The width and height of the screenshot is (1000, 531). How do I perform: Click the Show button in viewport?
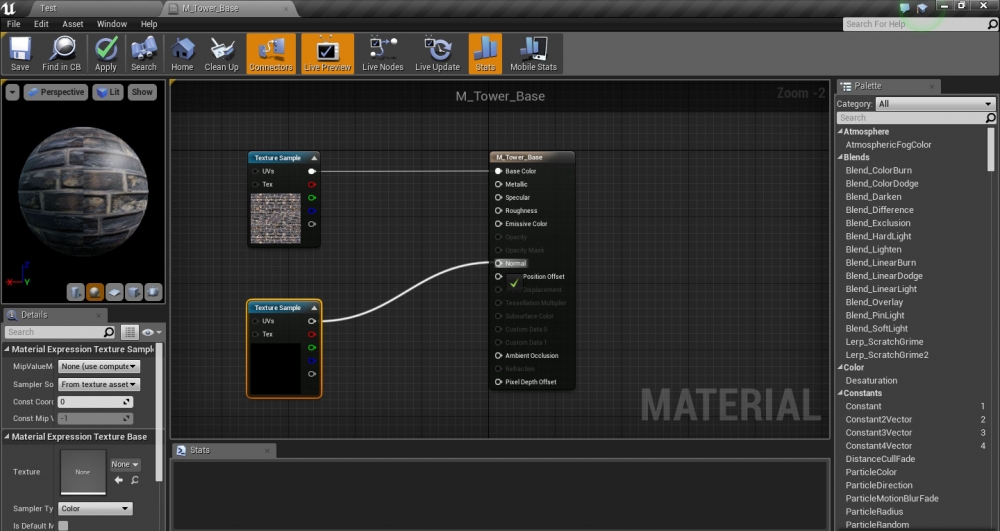point(142,92)
